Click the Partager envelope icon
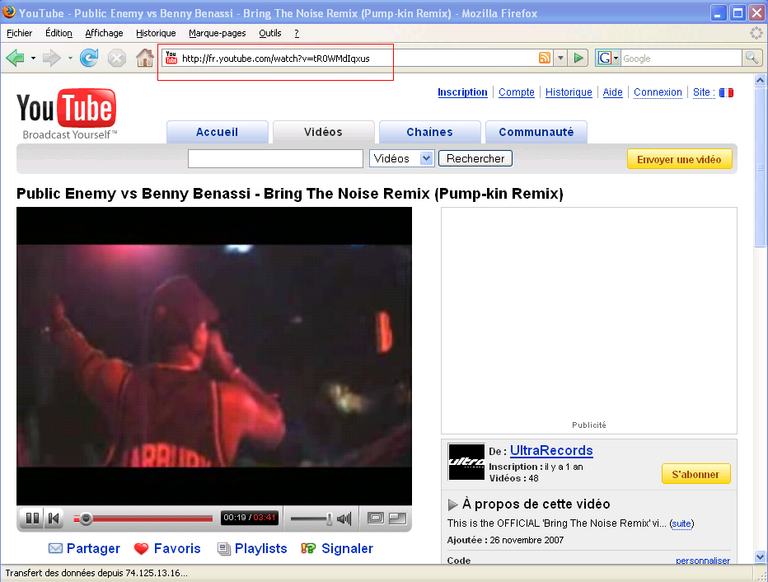This screenshot has height=582, width=768. (x=55, y=548)
